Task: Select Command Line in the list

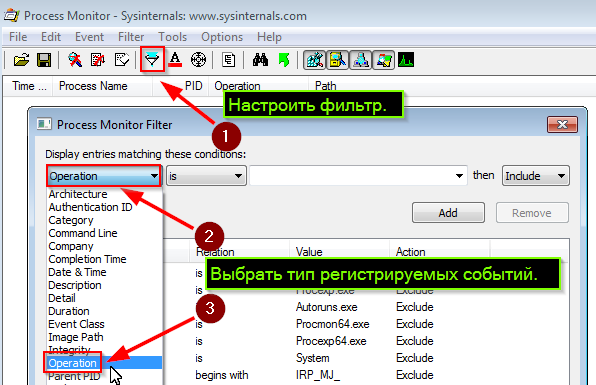Action: pos(105,233)
